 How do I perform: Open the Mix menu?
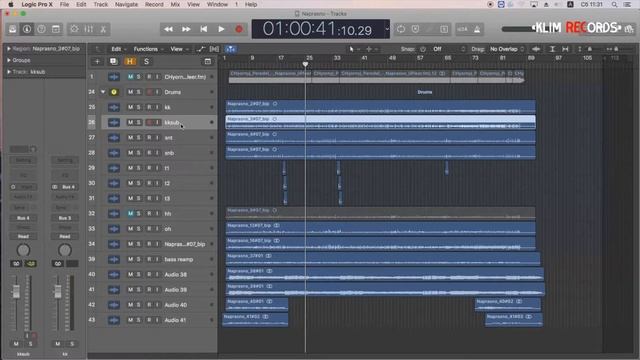(175, 4)
